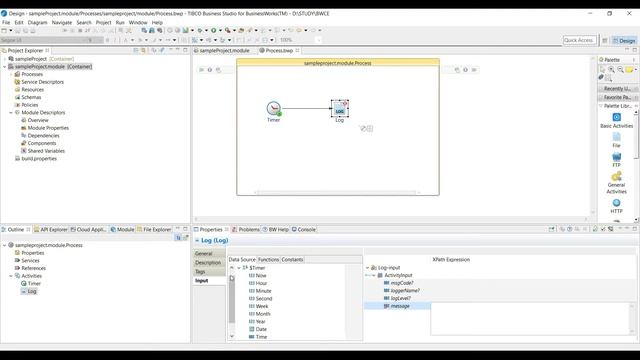
Task: Select Shared Variables in Project Explorer
Action: tap(43, 151)
